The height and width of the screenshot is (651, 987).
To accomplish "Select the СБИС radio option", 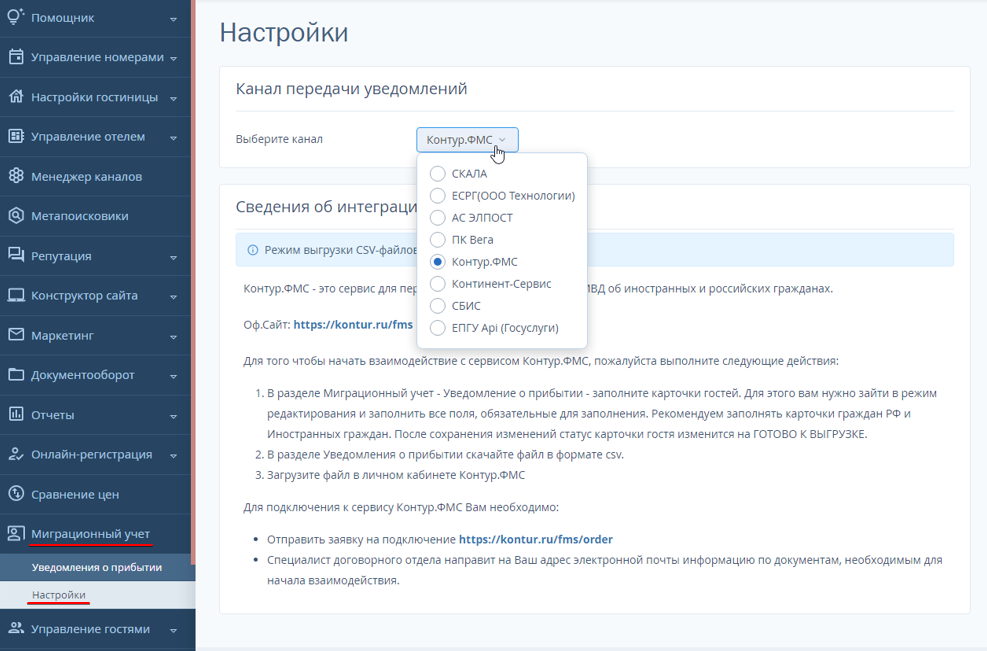I will tap(437, 306).
